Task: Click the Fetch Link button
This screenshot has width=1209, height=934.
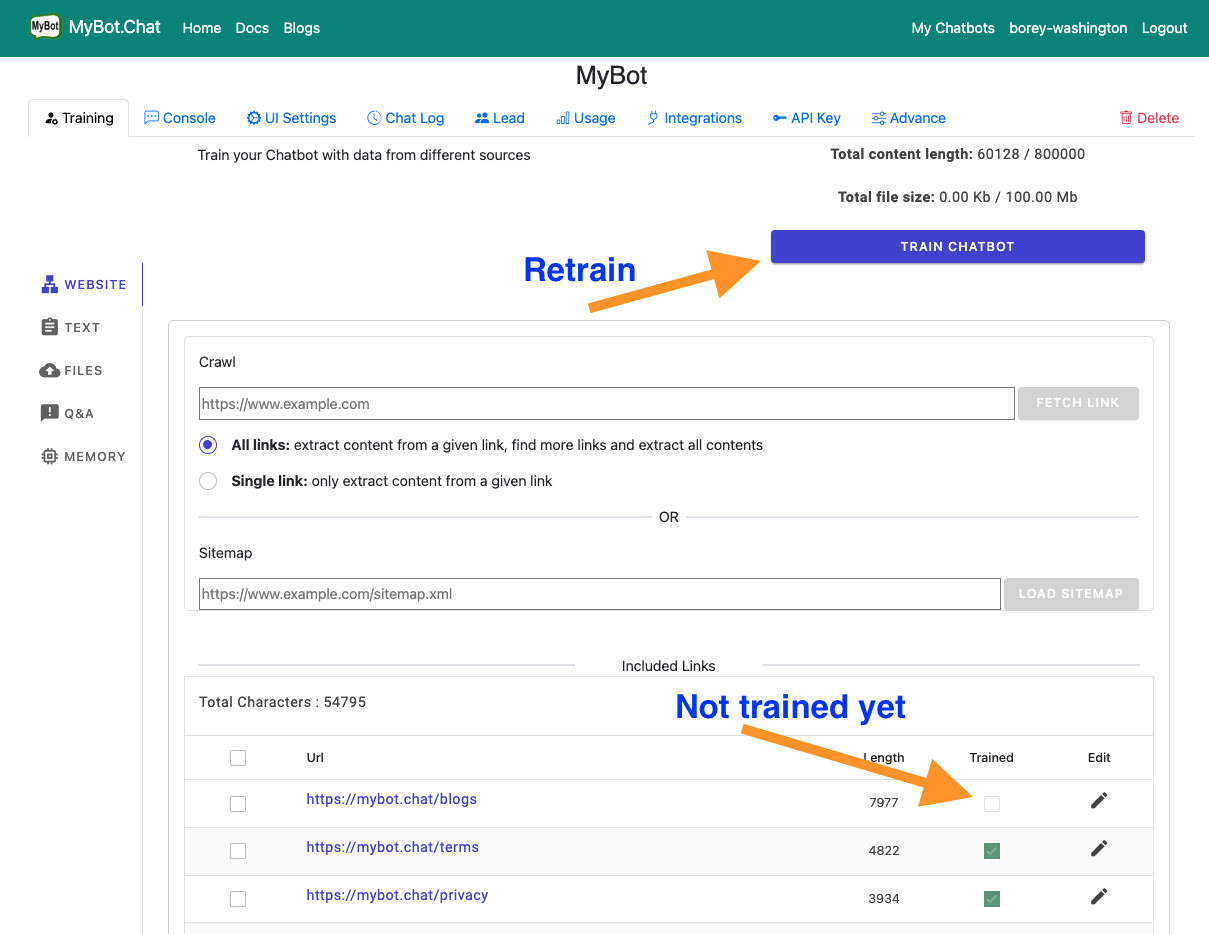Action: (1078, 403)
